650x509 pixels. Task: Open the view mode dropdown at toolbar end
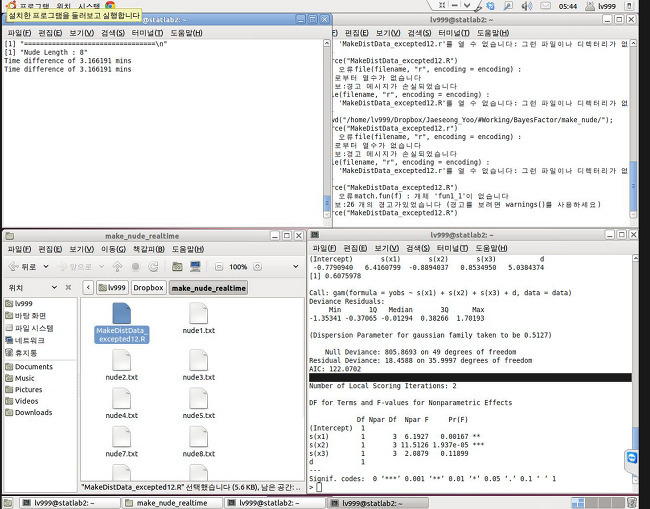click(296, 267)
